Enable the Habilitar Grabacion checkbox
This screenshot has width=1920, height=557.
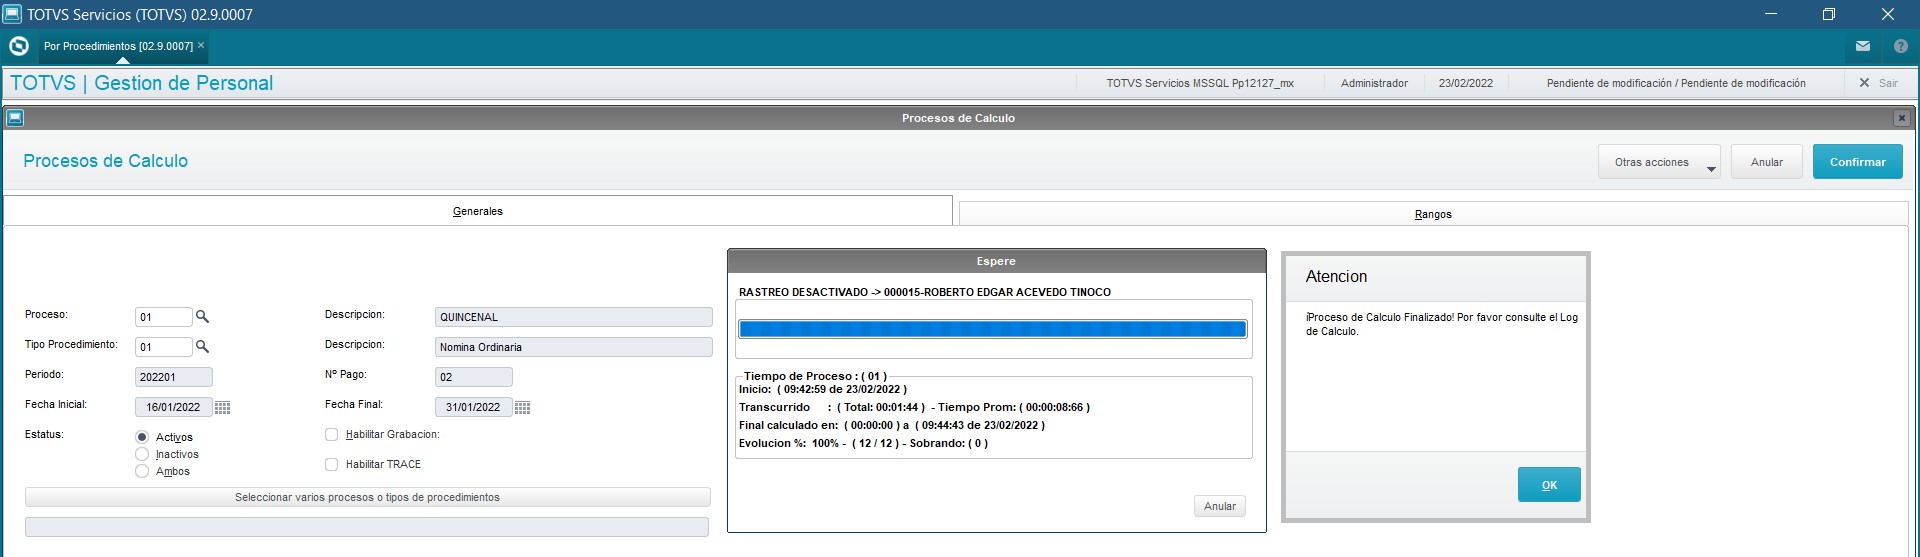click(332, 435)
